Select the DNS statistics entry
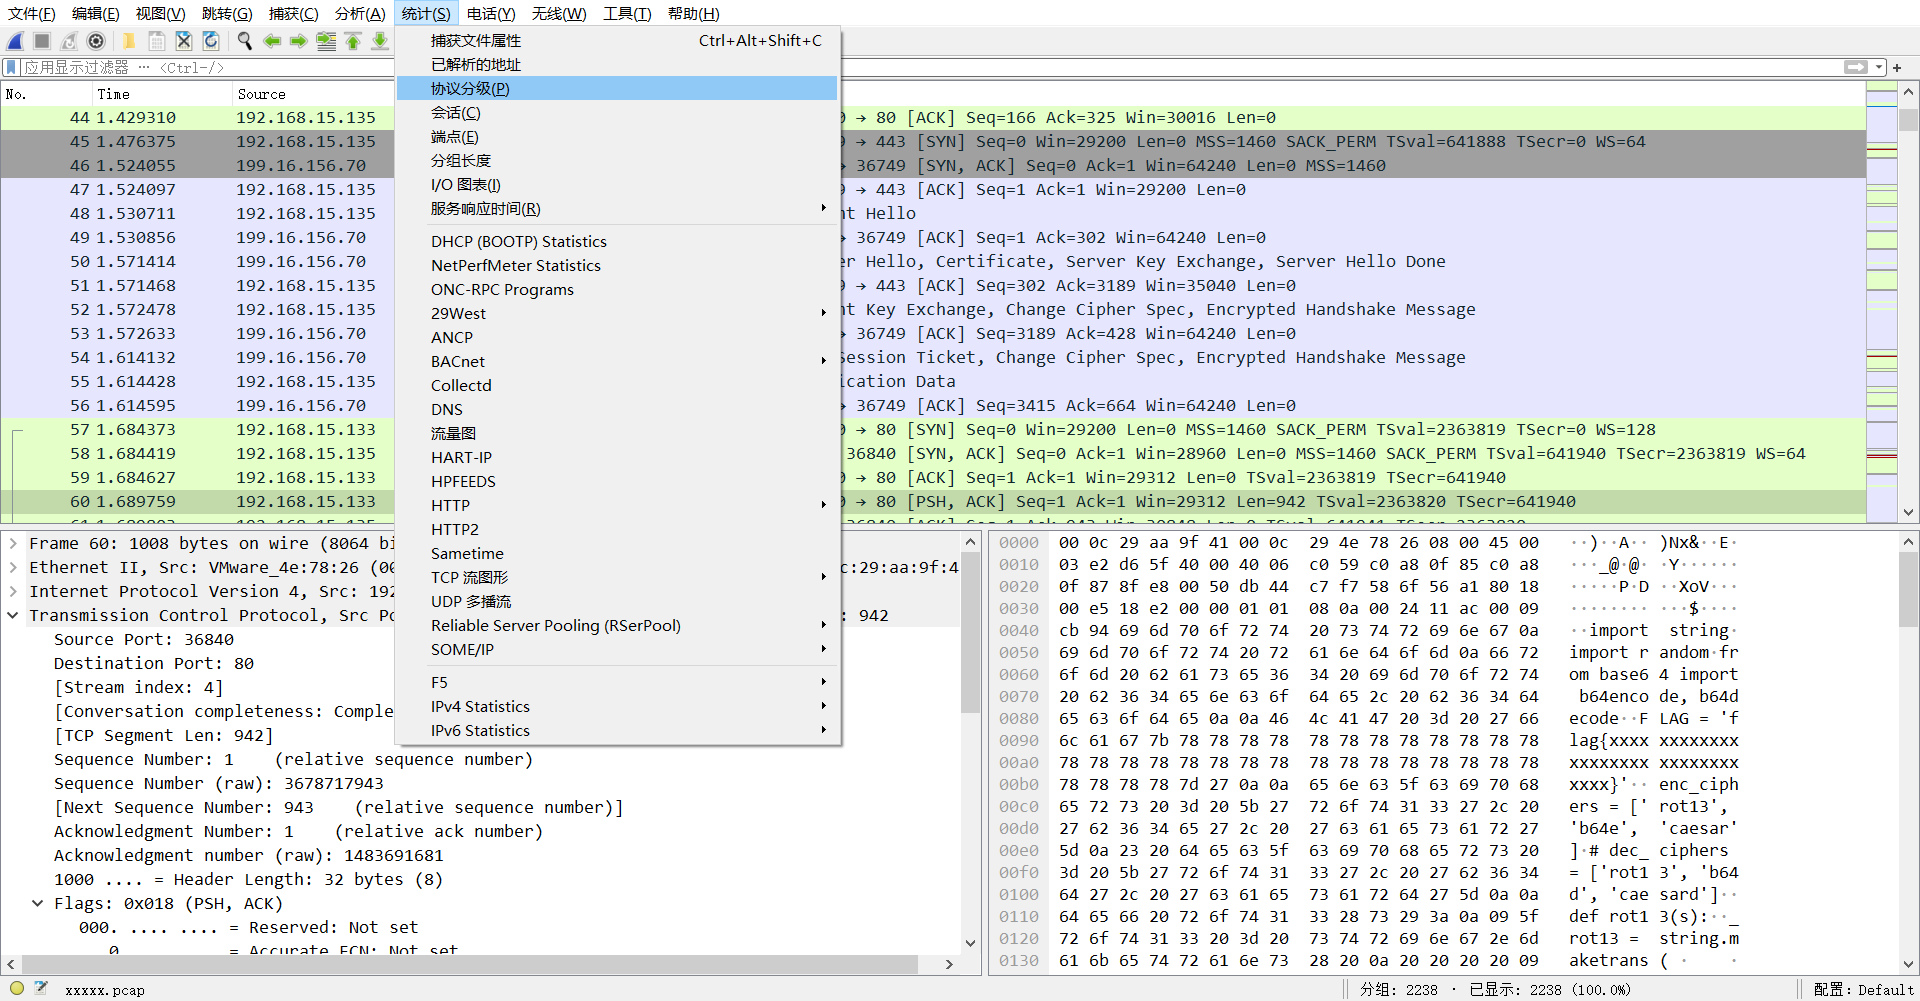 (x=617, y=409)
